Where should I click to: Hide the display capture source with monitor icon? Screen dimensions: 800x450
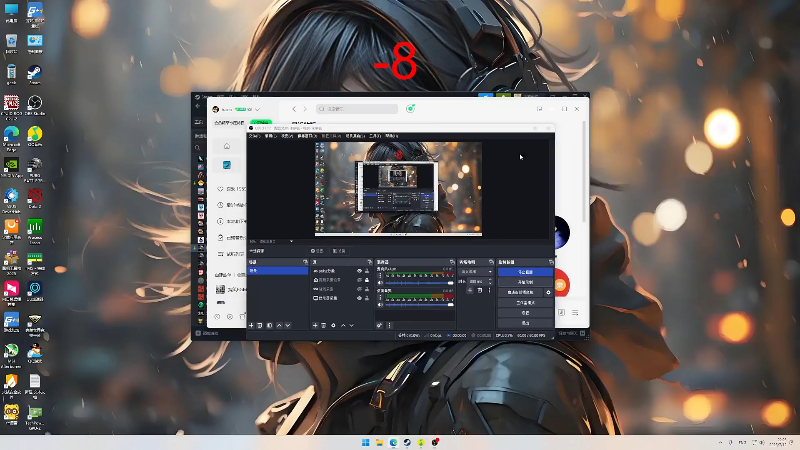point(359,298)
